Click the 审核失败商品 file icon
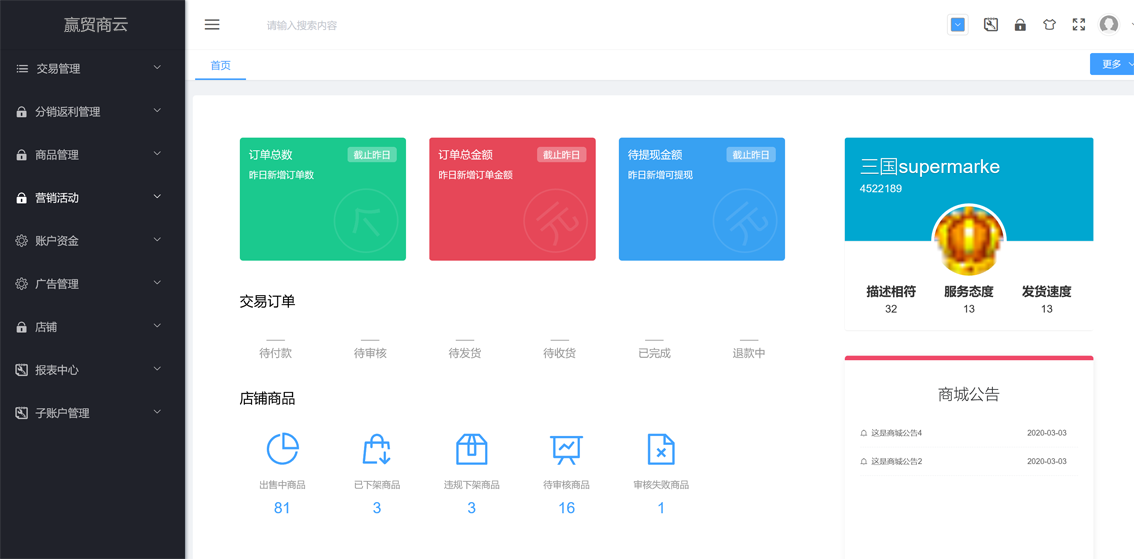The width and height of the screenshot is (1134, 559). coord(660,449)
